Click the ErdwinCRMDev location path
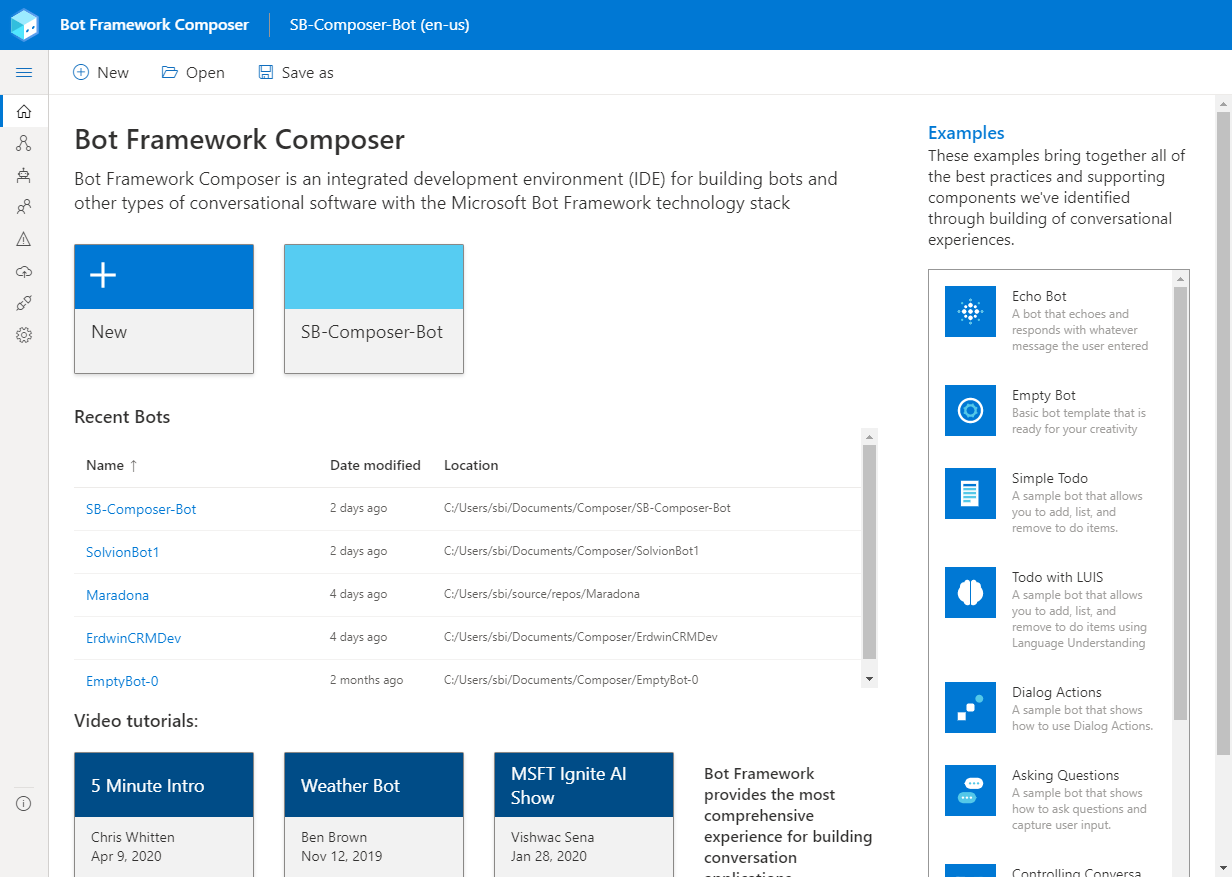 pyautogui.click(x=581, y=637)
